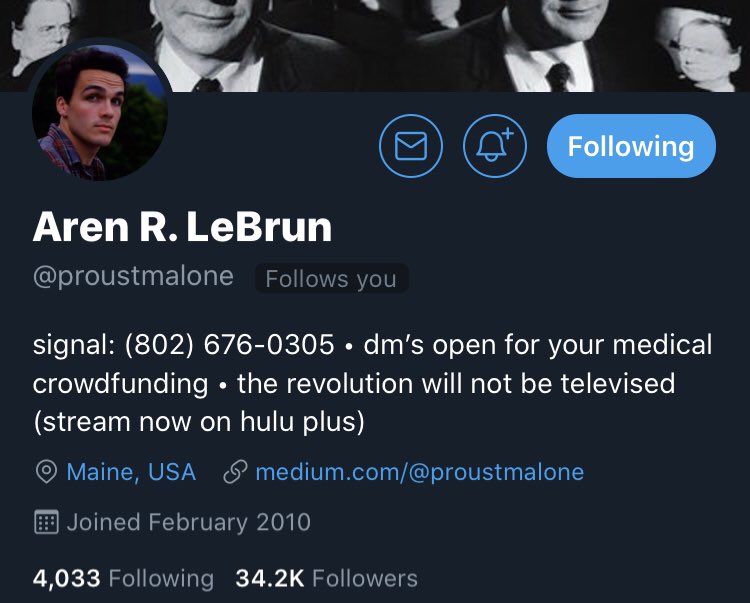Click the bio text about hulu plus
Viewport: 750px width, 603px height.
199,422
